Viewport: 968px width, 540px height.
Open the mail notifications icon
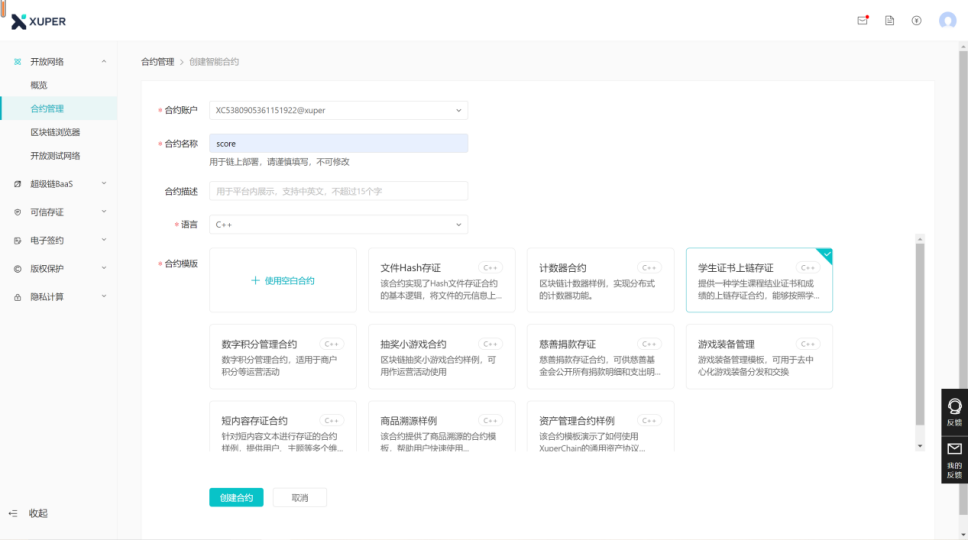coord(863,21)
